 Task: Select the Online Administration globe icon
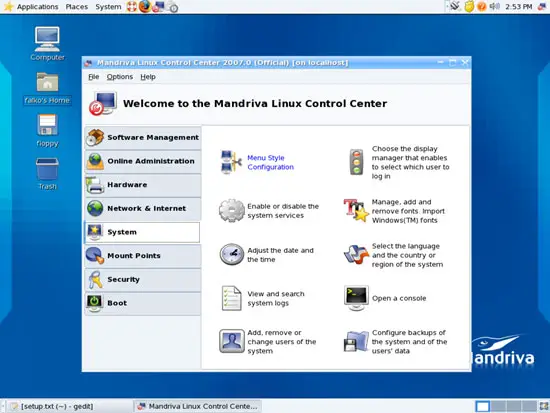(x=95, y=161)
